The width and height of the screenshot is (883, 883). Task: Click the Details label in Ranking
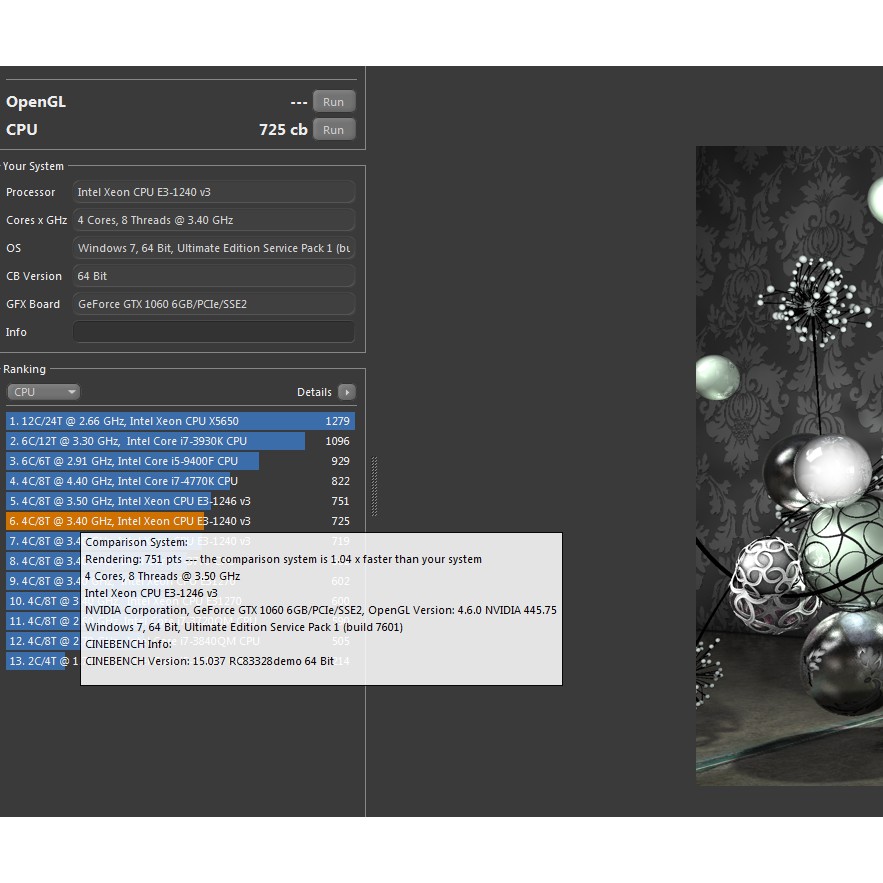click(x=314, y=392)
